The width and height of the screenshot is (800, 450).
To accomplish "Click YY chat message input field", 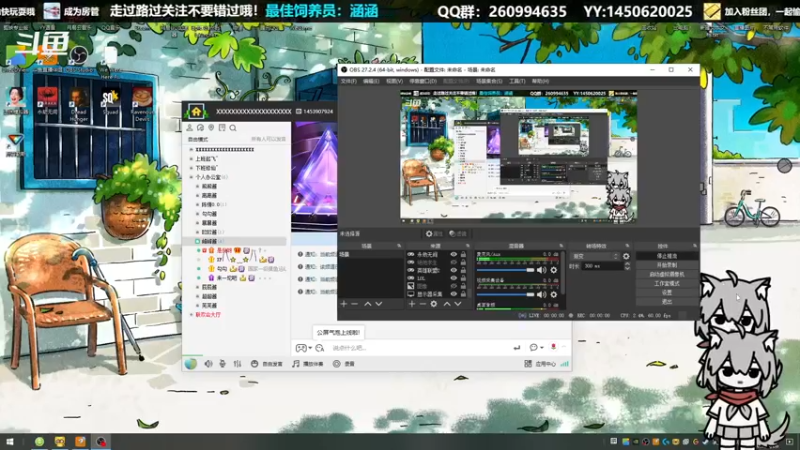I will (419, 348).
